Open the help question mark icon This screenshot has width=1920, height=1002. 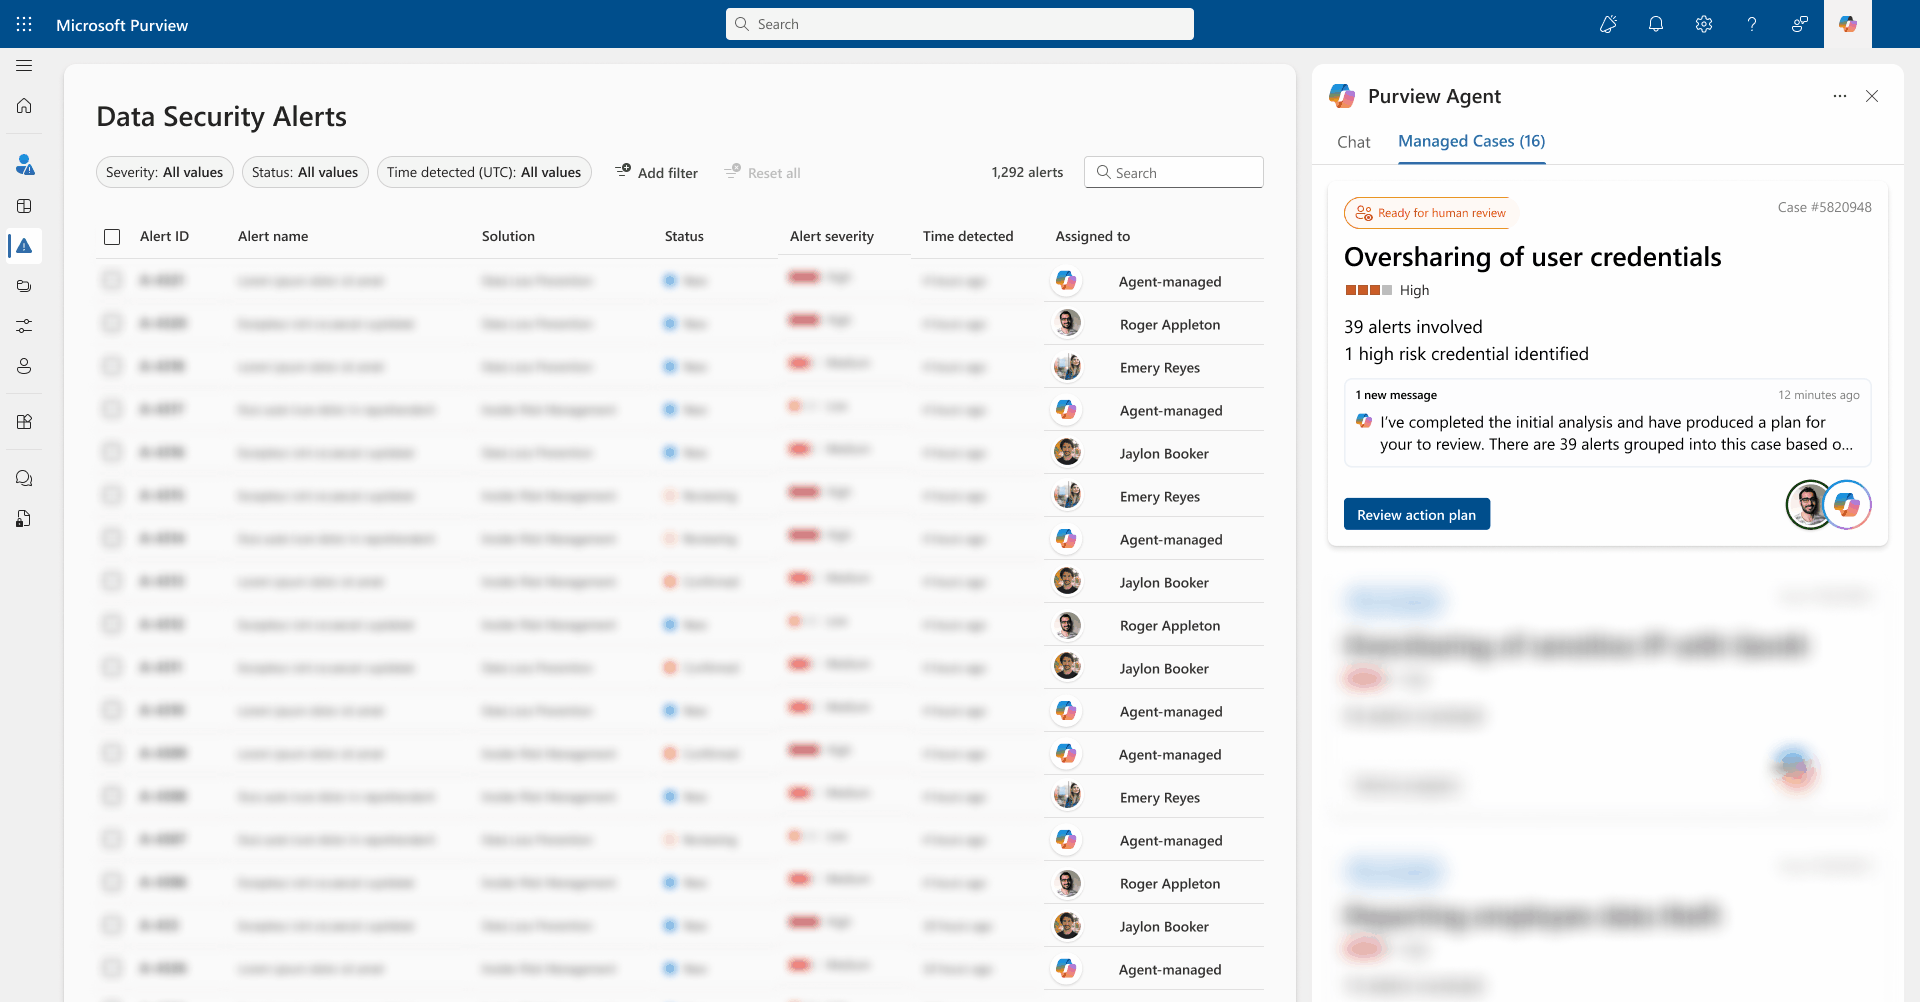coord(1752,24)
